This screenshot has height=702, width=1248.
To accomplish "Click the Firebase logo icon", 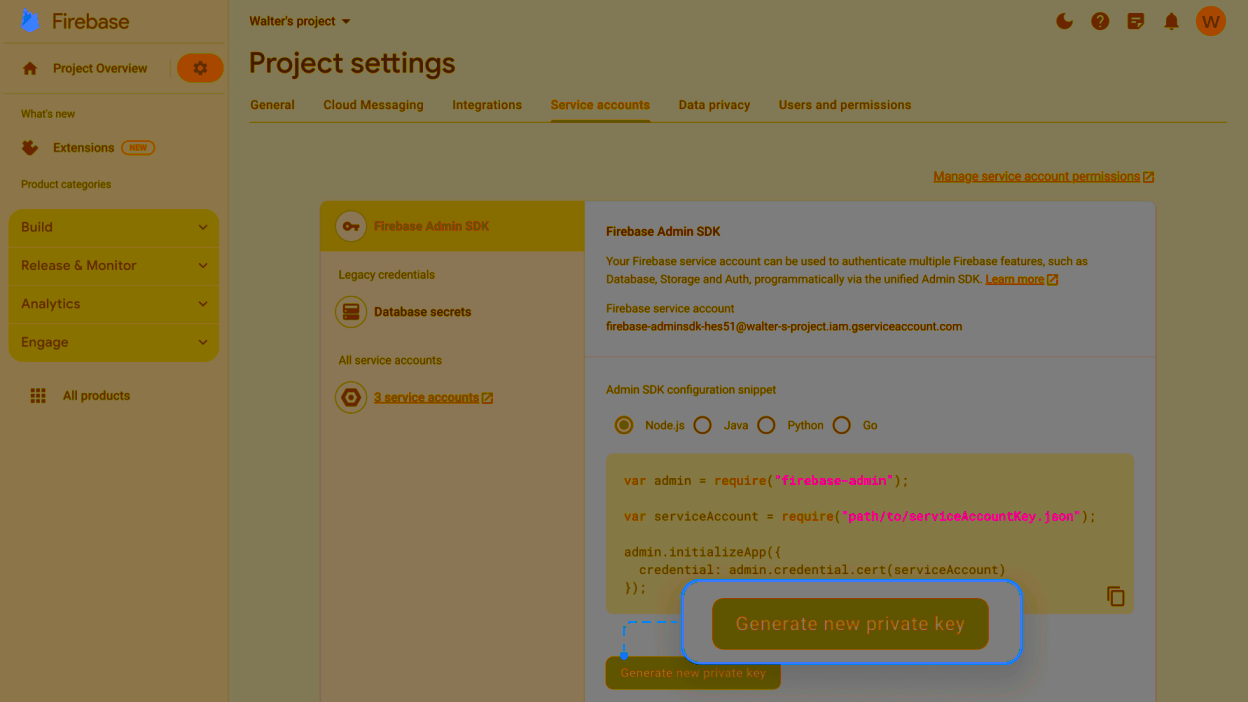I will [31, 21].
